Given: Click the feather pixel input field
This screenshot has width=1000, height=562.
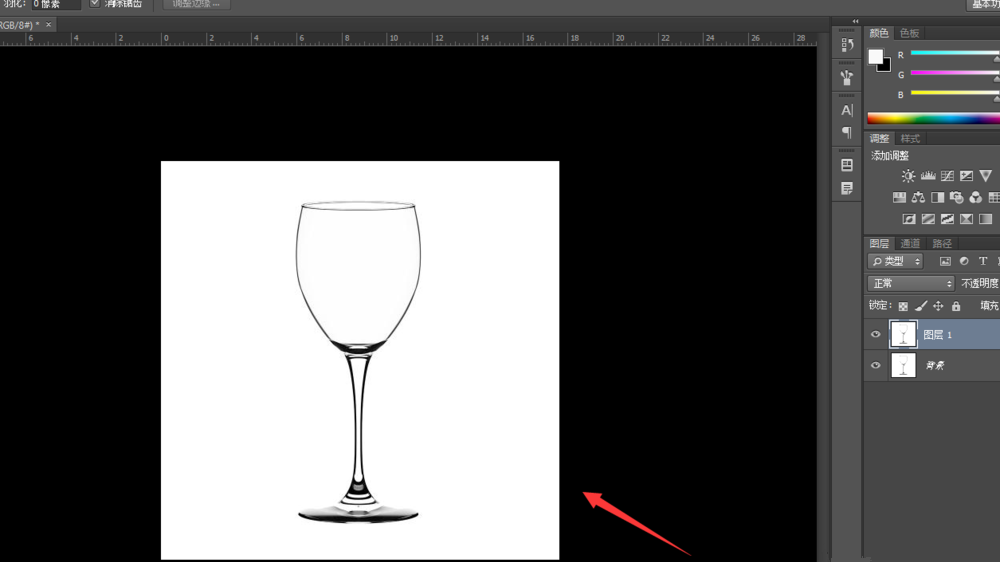Looking at the screenshot, I should click(x=55, y=4).
